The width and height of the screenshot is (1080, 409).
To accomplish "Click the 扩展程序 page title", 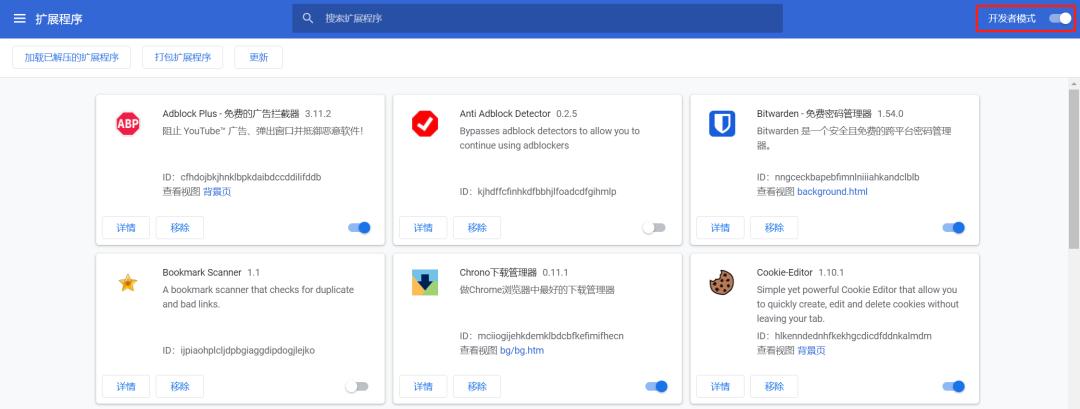I will 59,19.
